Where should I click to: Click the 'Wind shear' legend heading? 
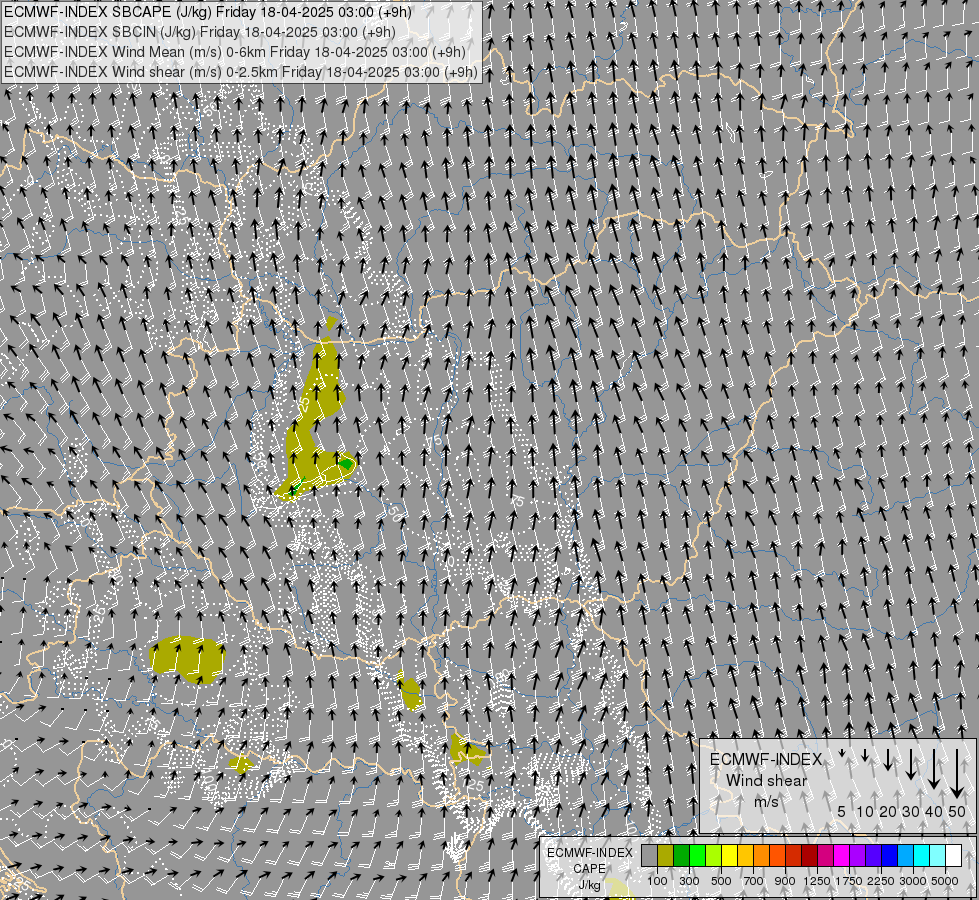[x=766, y=780]
